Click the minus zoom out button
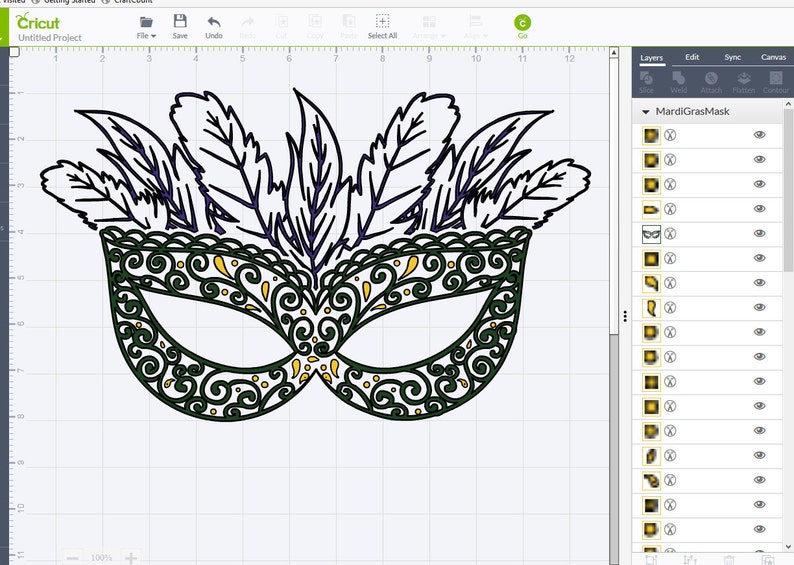794x565 pixels. click(72, 558)
